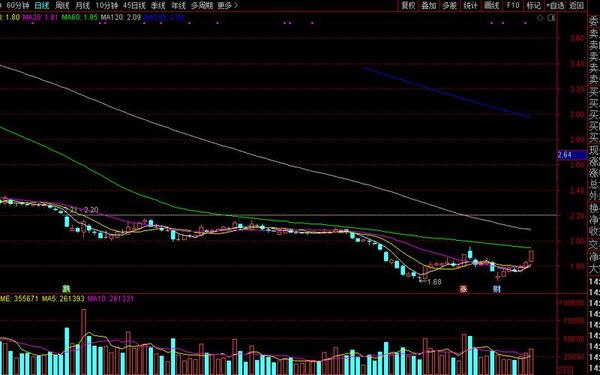This screenshot has height=375, width=600.
Task: Open the 统计 statistics menu
Action: coord(470,5)
